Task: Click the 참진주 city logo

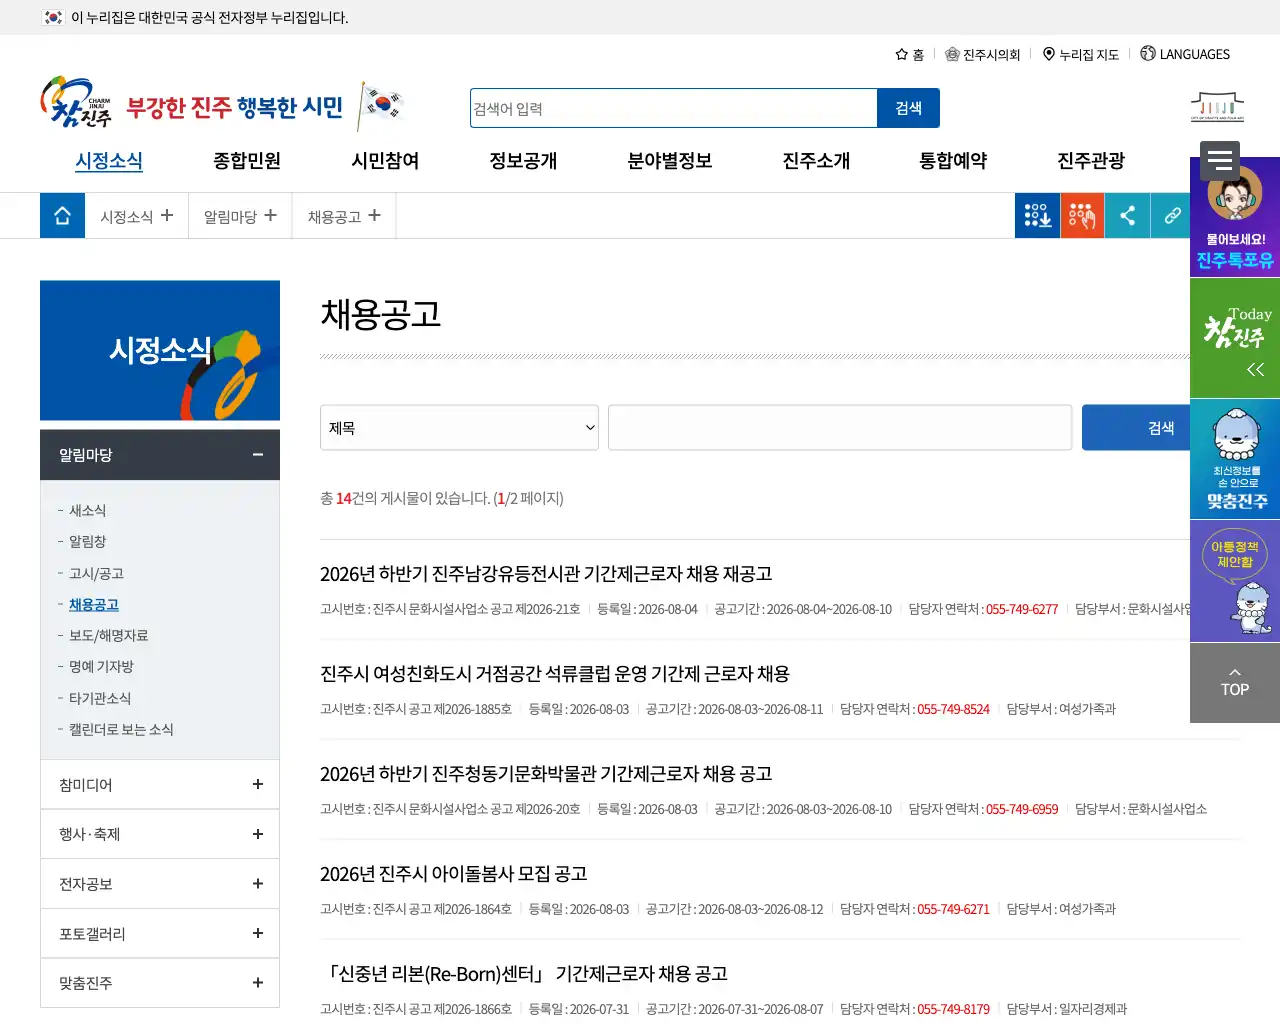Action: (76, 103)
